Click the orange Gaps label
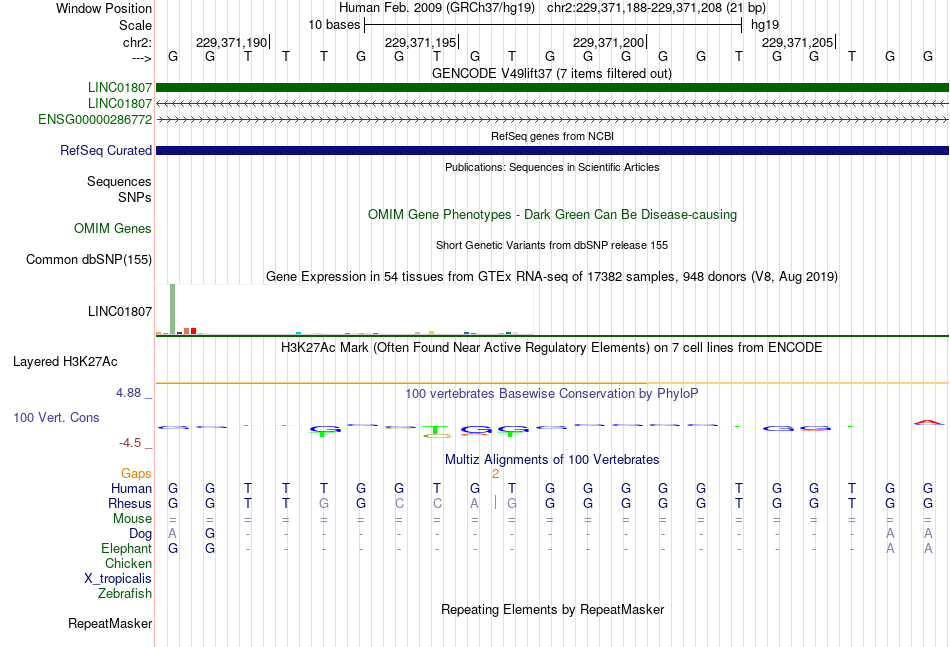950x647 pixels. point(136,473)
